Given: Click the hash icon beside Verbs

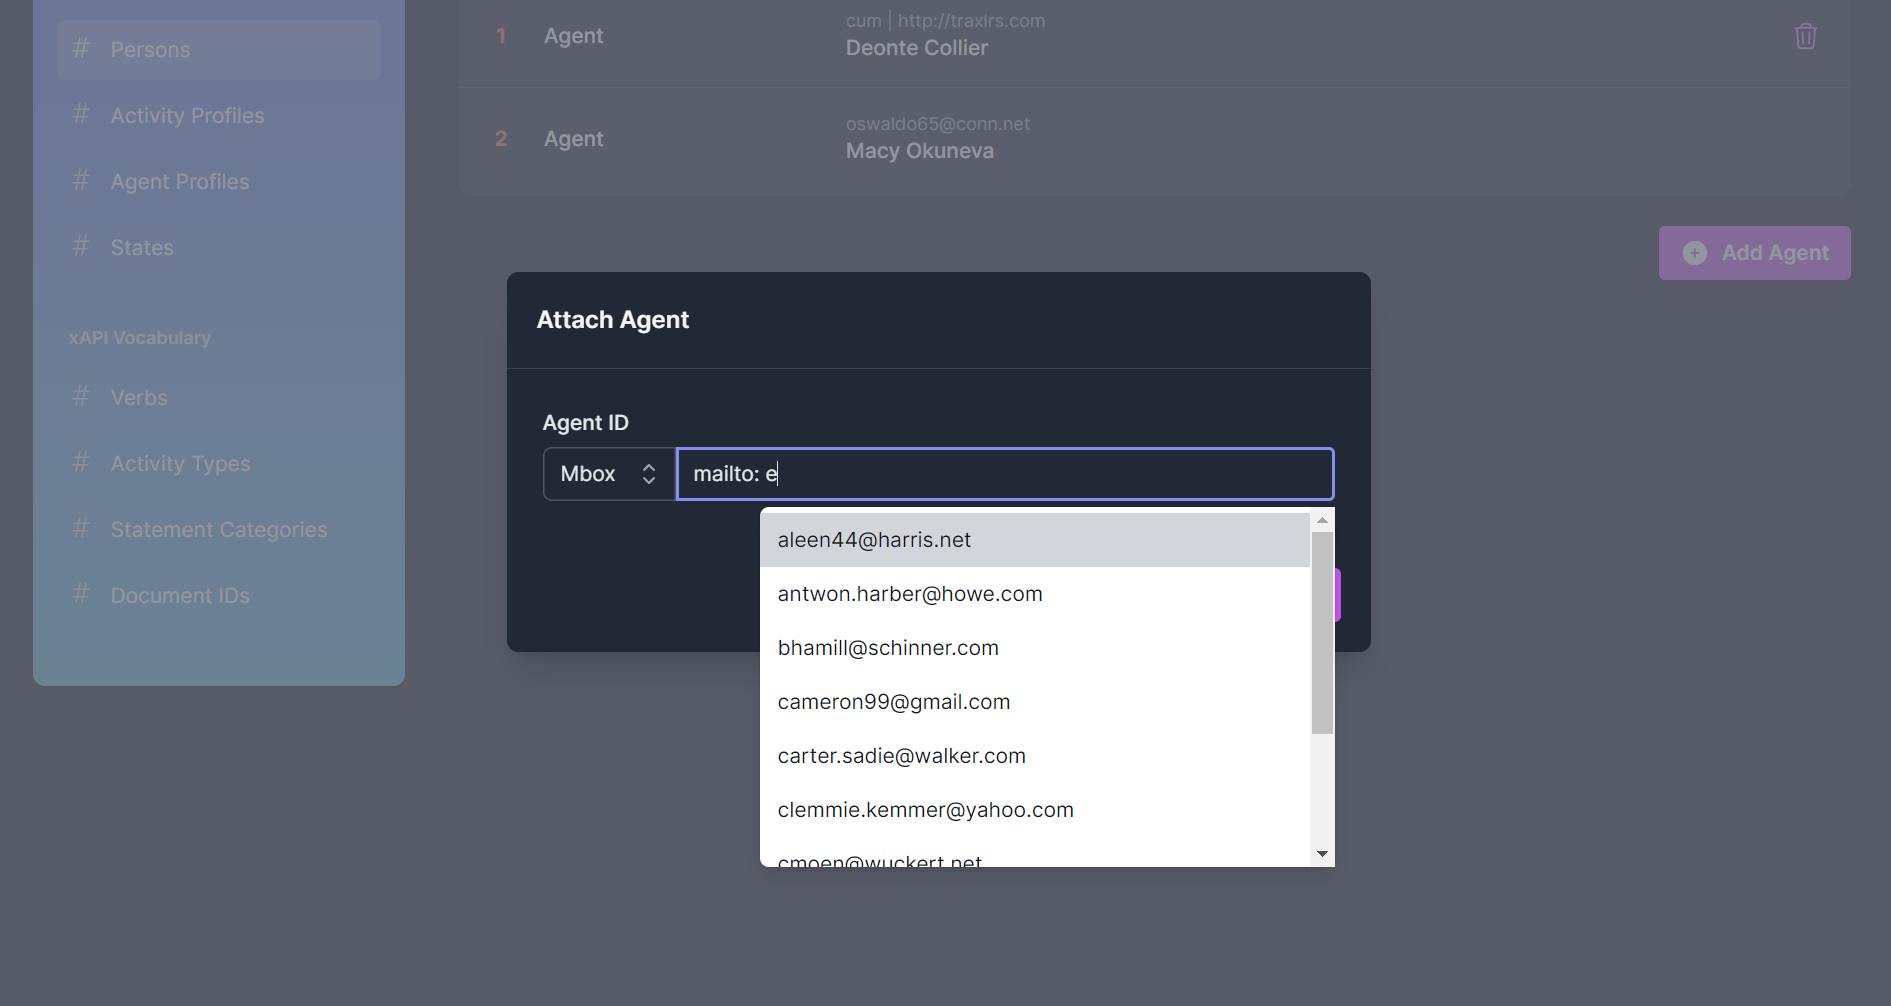Looking at the screenshot, I should (x=81, y=397).
